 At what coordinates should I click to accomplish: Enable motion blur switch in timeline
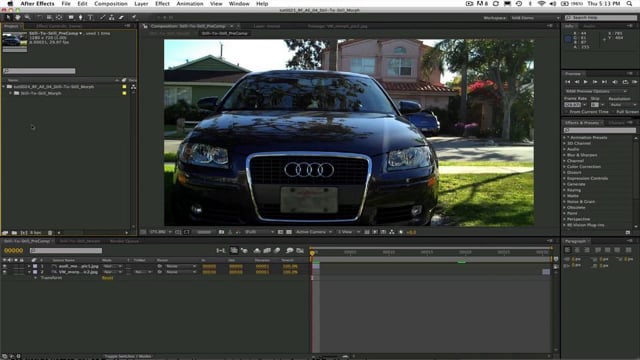coord(277,250)
